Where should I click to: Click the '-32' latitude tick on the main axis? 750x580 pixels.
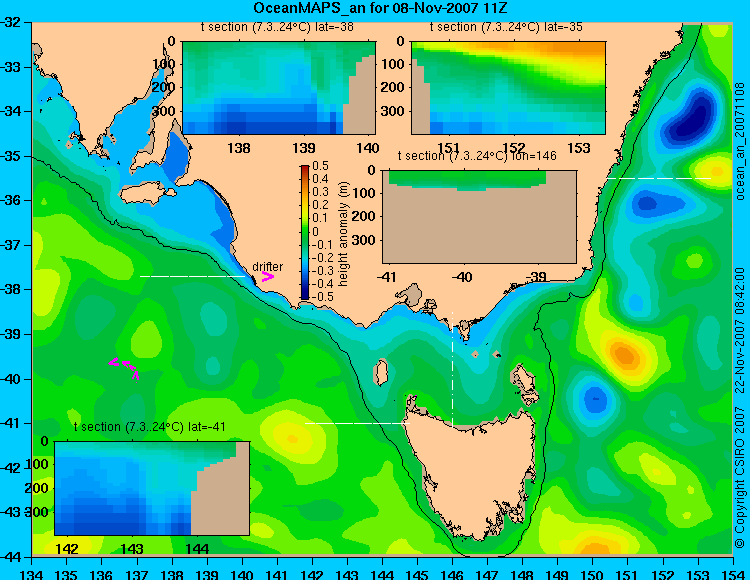point(11,22)
